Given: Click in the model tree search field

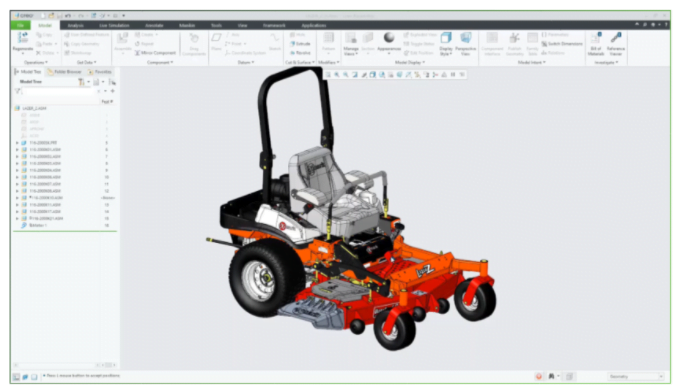Looking at the screenshot, I should [58, 91].
